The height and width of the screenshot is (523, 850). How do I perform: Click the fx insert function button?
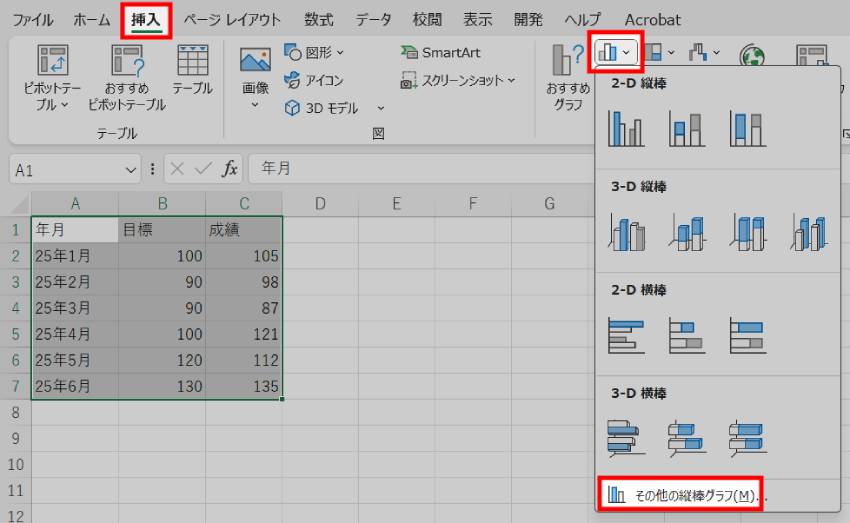click(x=230, y=169)
